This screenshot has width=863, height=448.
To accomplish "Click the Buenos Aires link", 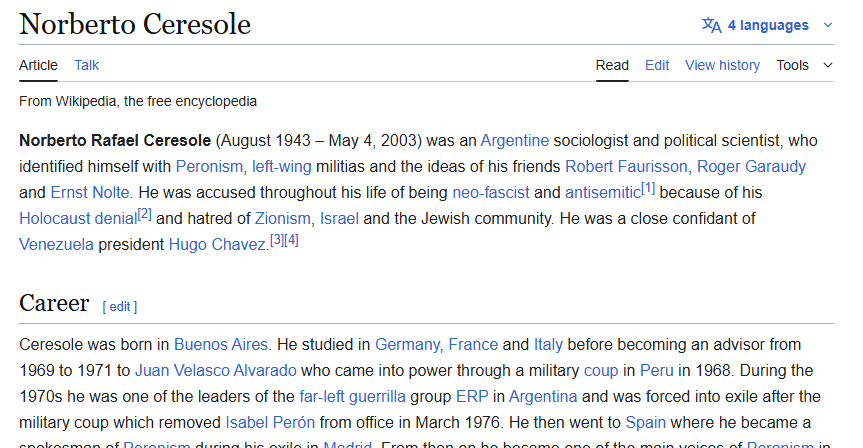I will 221,344.
